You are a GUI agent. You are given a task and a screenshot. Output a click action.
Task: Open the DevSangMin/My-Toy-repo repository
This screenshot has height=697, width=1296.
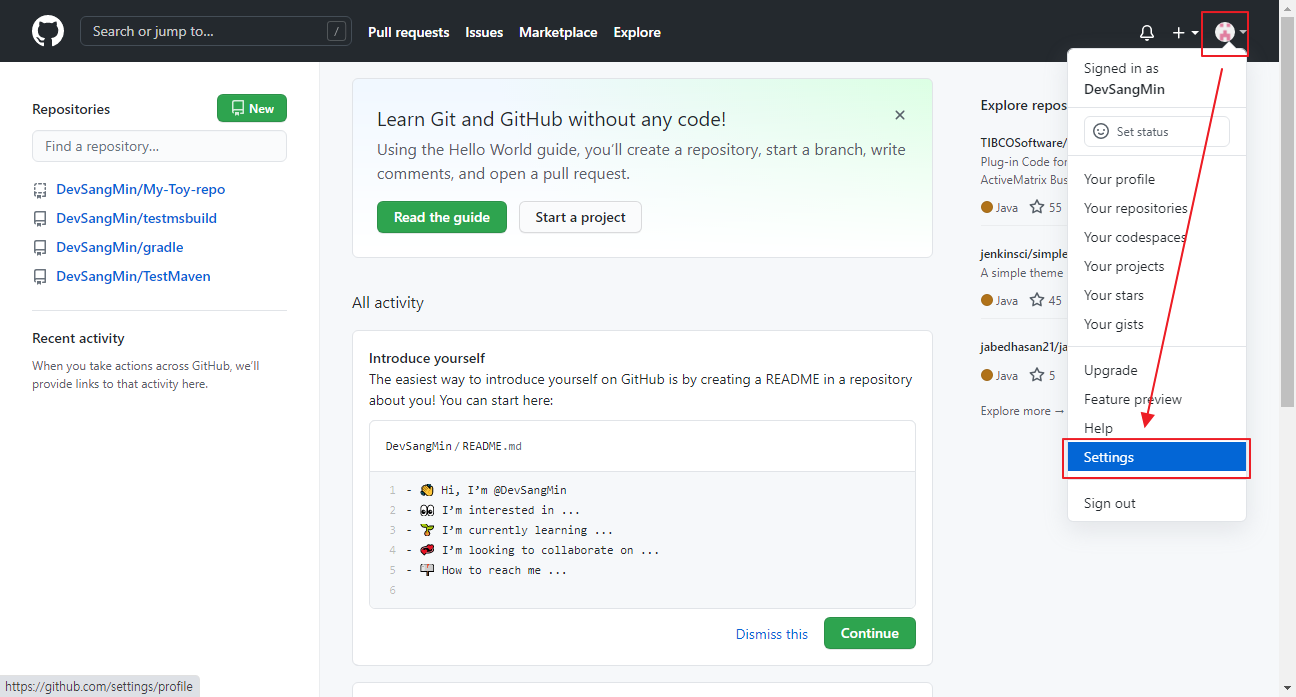(x=140, y=189)
